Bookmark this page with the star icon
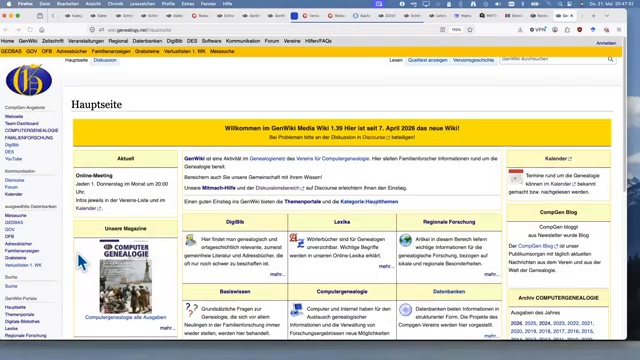Image resolution: width=640 pixels, height=360 pixels. (x=470, y=30)
